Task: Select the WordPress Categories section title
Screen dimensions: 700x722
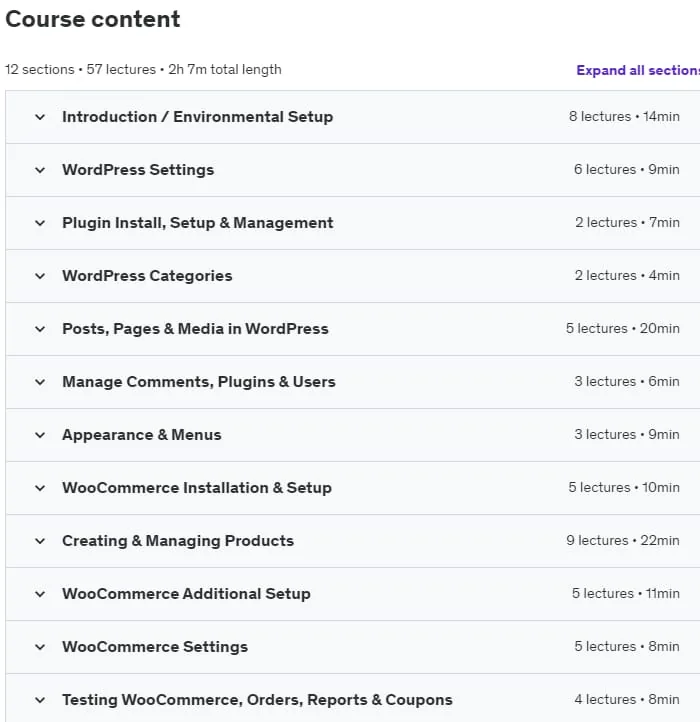Action: point(147,276)
